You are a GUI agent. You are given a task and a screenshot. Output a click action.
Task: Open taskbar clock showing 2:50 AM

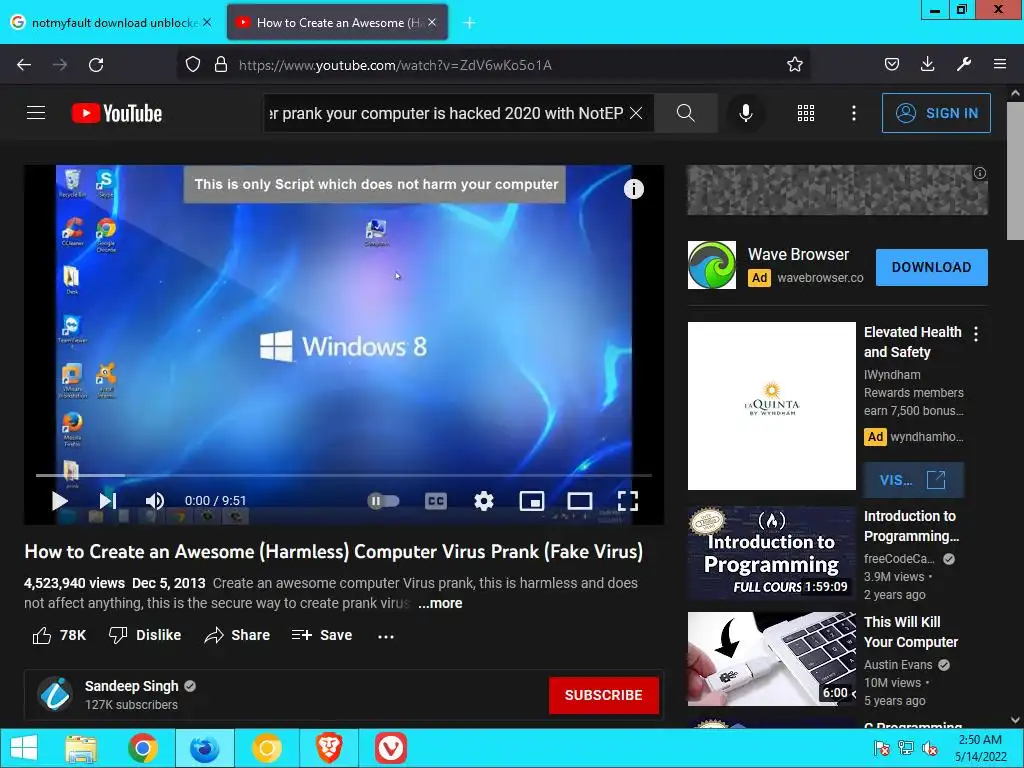point(980,748)
